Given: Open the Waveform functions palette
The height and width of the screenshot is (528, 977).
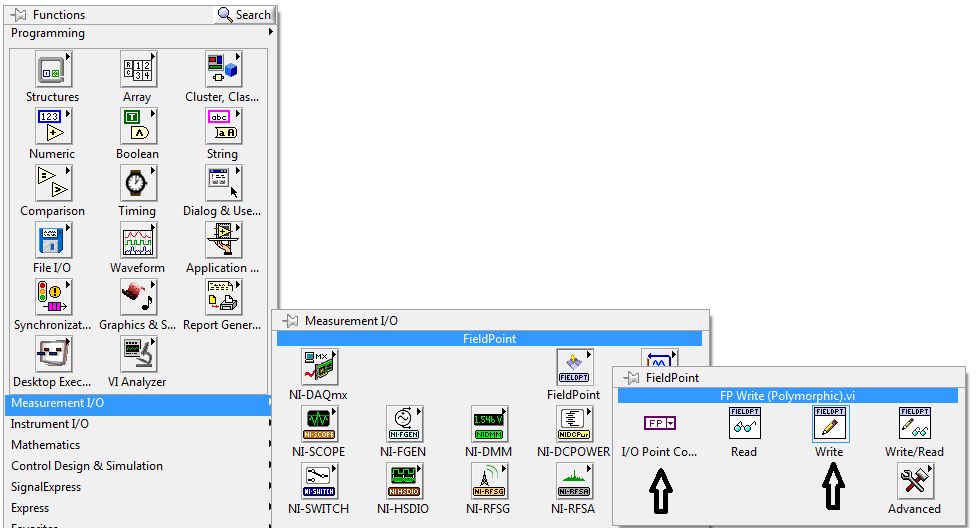Looking at the screenshot, I should (x=138, y=241).
